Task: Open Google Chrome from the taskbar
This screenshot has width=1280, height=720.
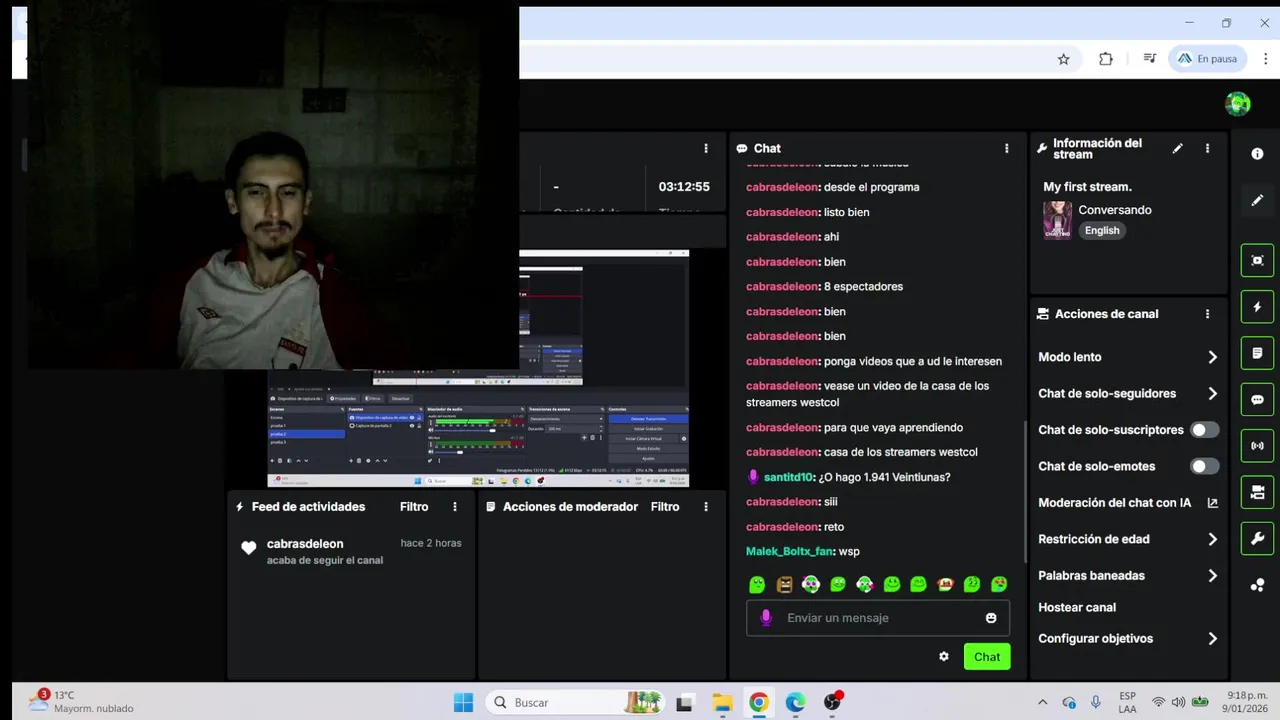Action: (x=759, y=703)
